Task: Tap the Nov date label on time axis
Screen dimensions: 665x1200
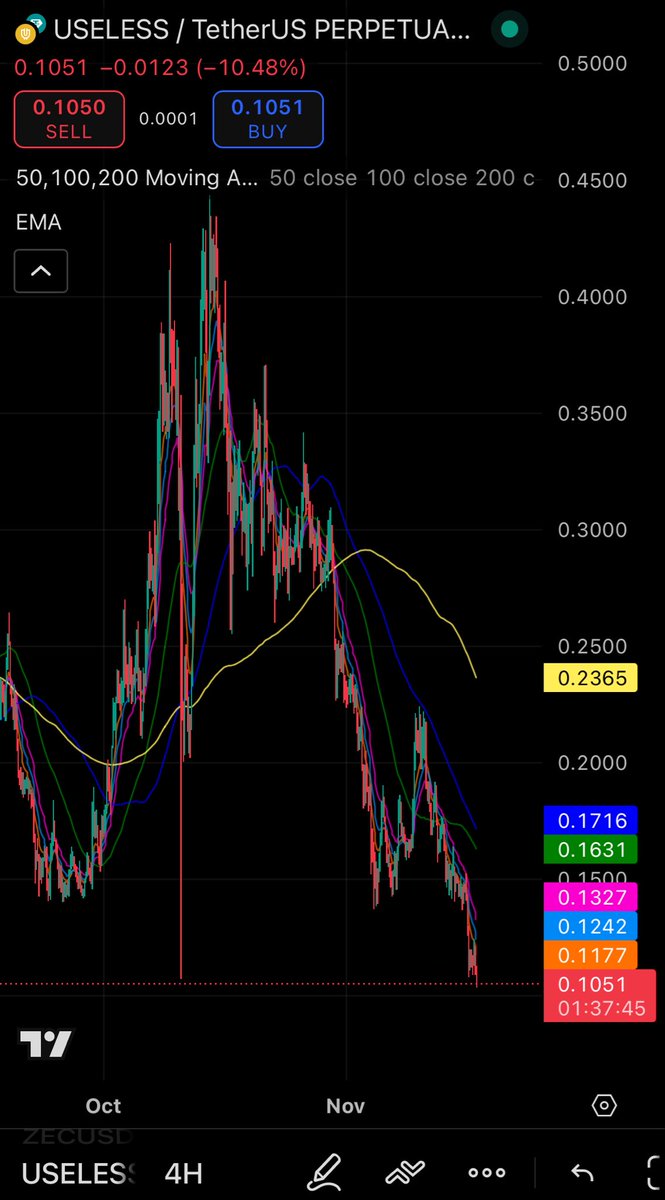Action: [346, 1106]
